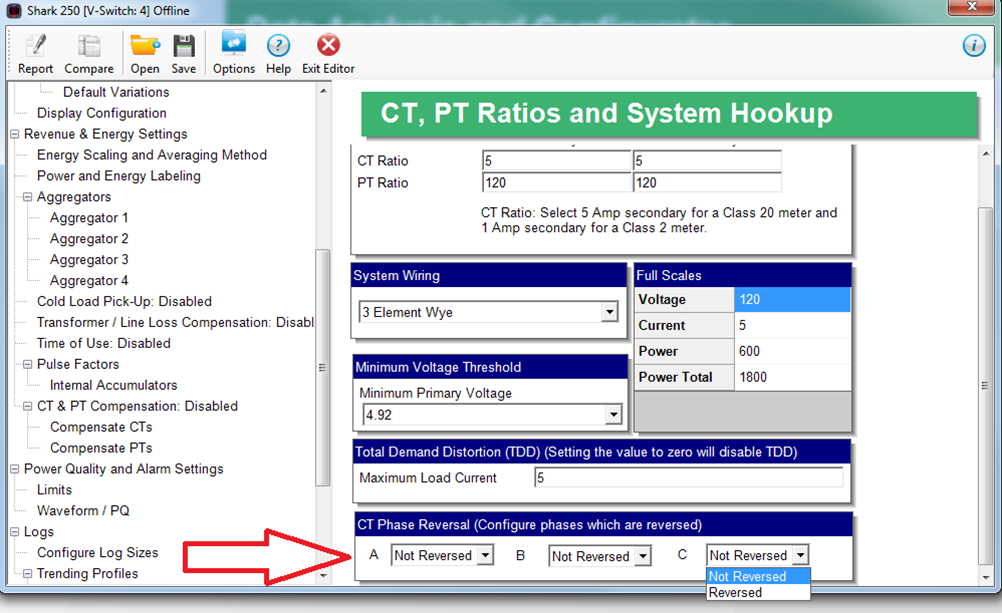Open the Options toolbar item
Image resolution: width=1002 pixels, height=613 pixels.
point(233,54)
